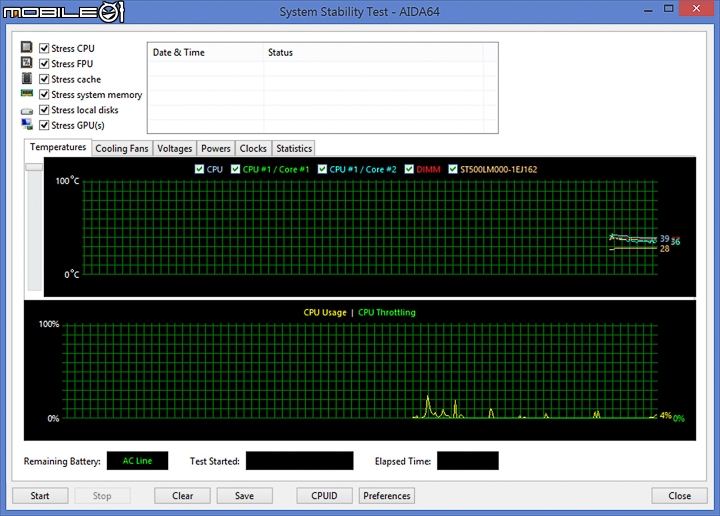Click the Date & Time column header

coord(206,52)
